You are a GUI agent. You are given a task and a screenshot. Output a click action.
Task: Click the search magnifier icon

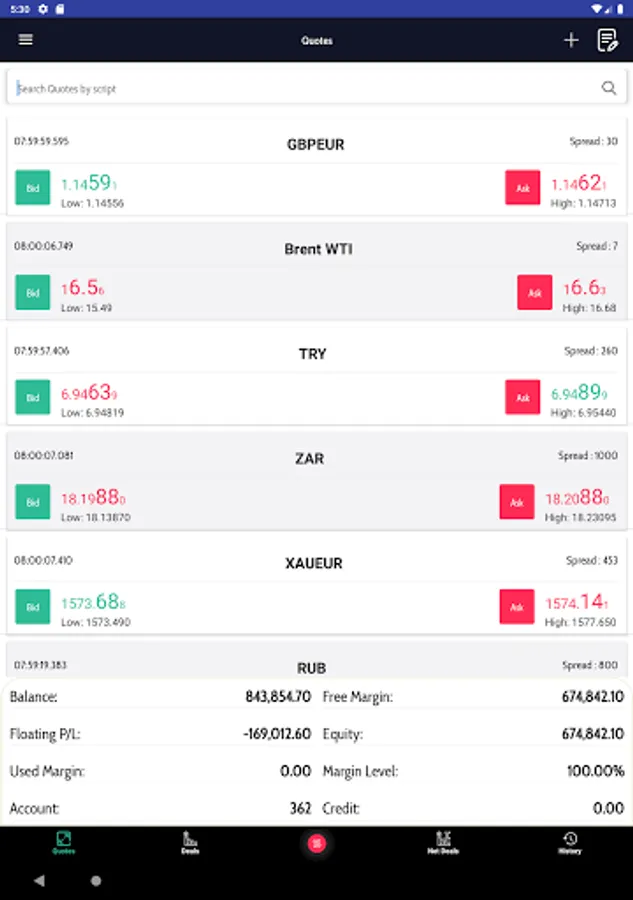(609, 88)
